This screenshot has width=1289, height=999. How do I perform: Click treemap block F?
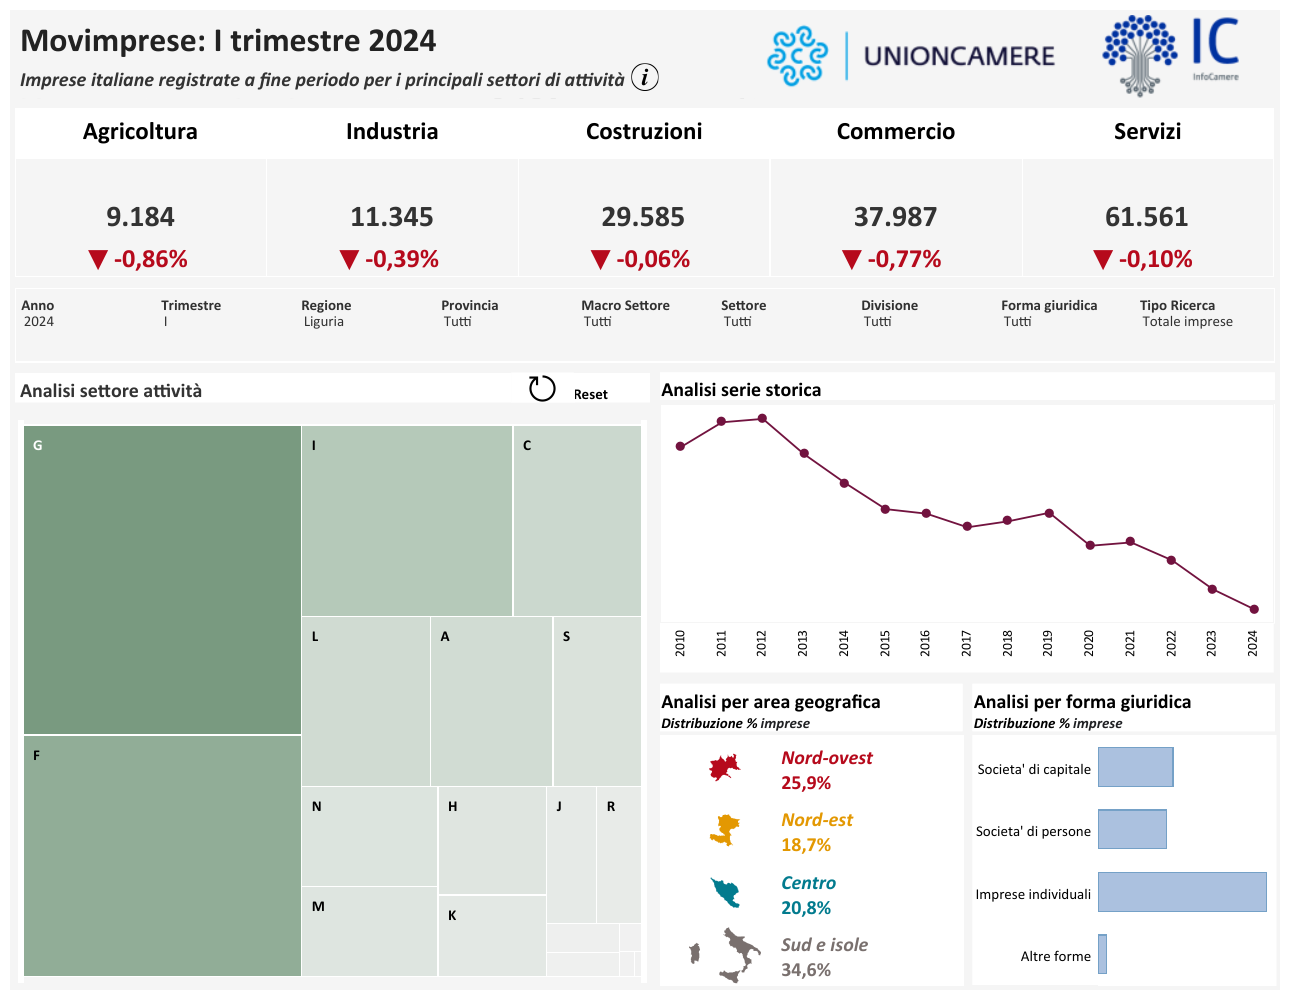pos(162,855)
